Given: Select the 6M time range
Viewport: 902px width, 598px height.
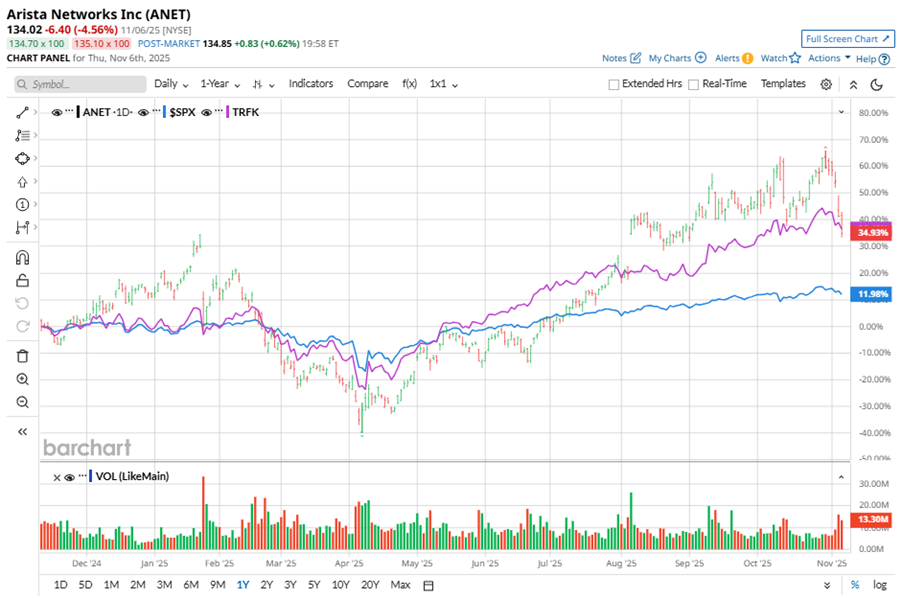Looking at the screenshot, I should tap(190, 584).
